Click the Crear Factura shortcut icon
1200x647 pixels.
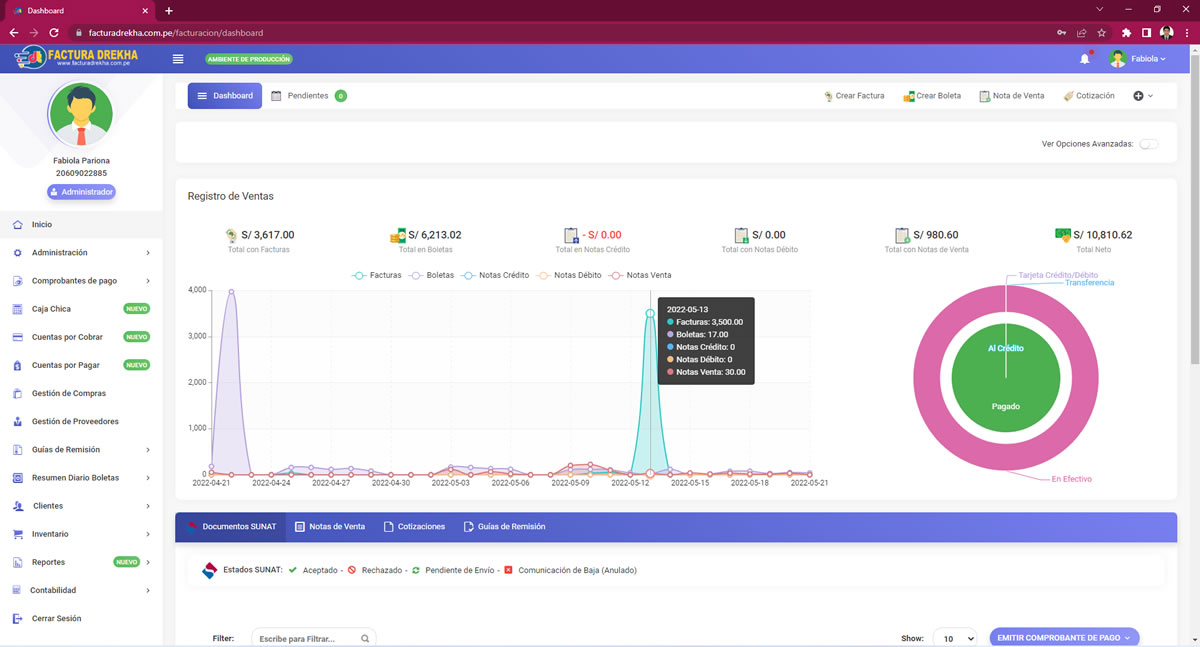828,96
